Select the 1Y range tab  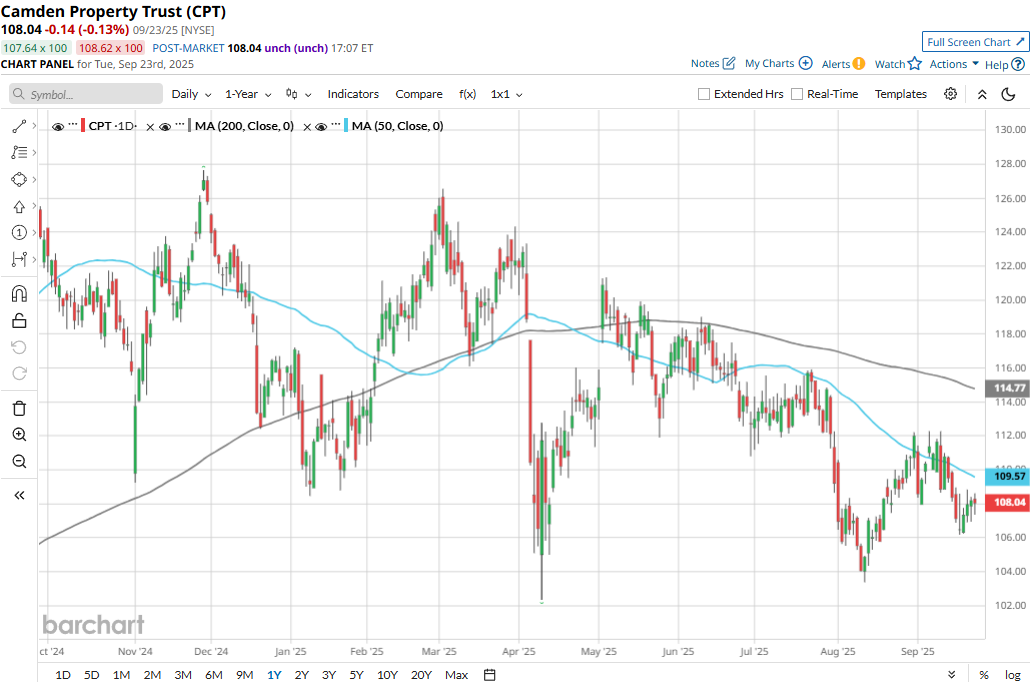(x=274, y=675)
